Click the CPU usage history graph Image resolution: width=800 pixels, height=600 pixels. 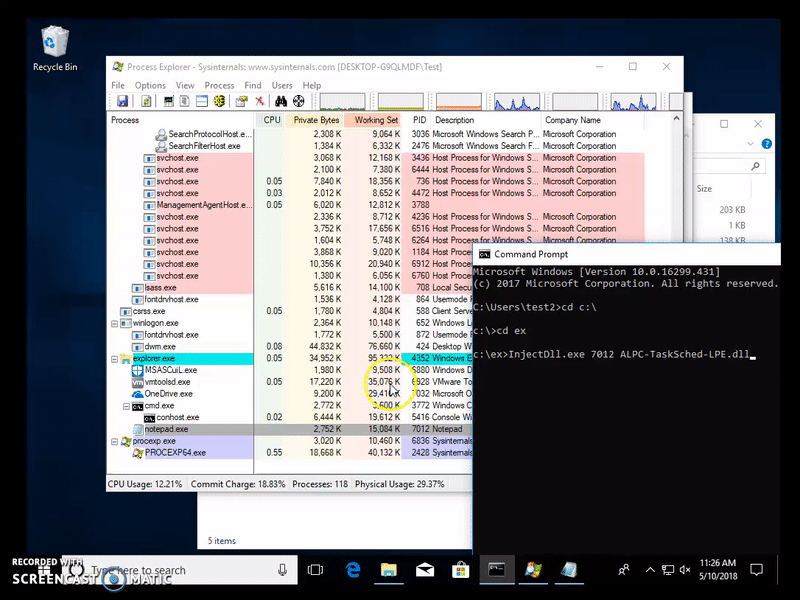pos(342,101)
